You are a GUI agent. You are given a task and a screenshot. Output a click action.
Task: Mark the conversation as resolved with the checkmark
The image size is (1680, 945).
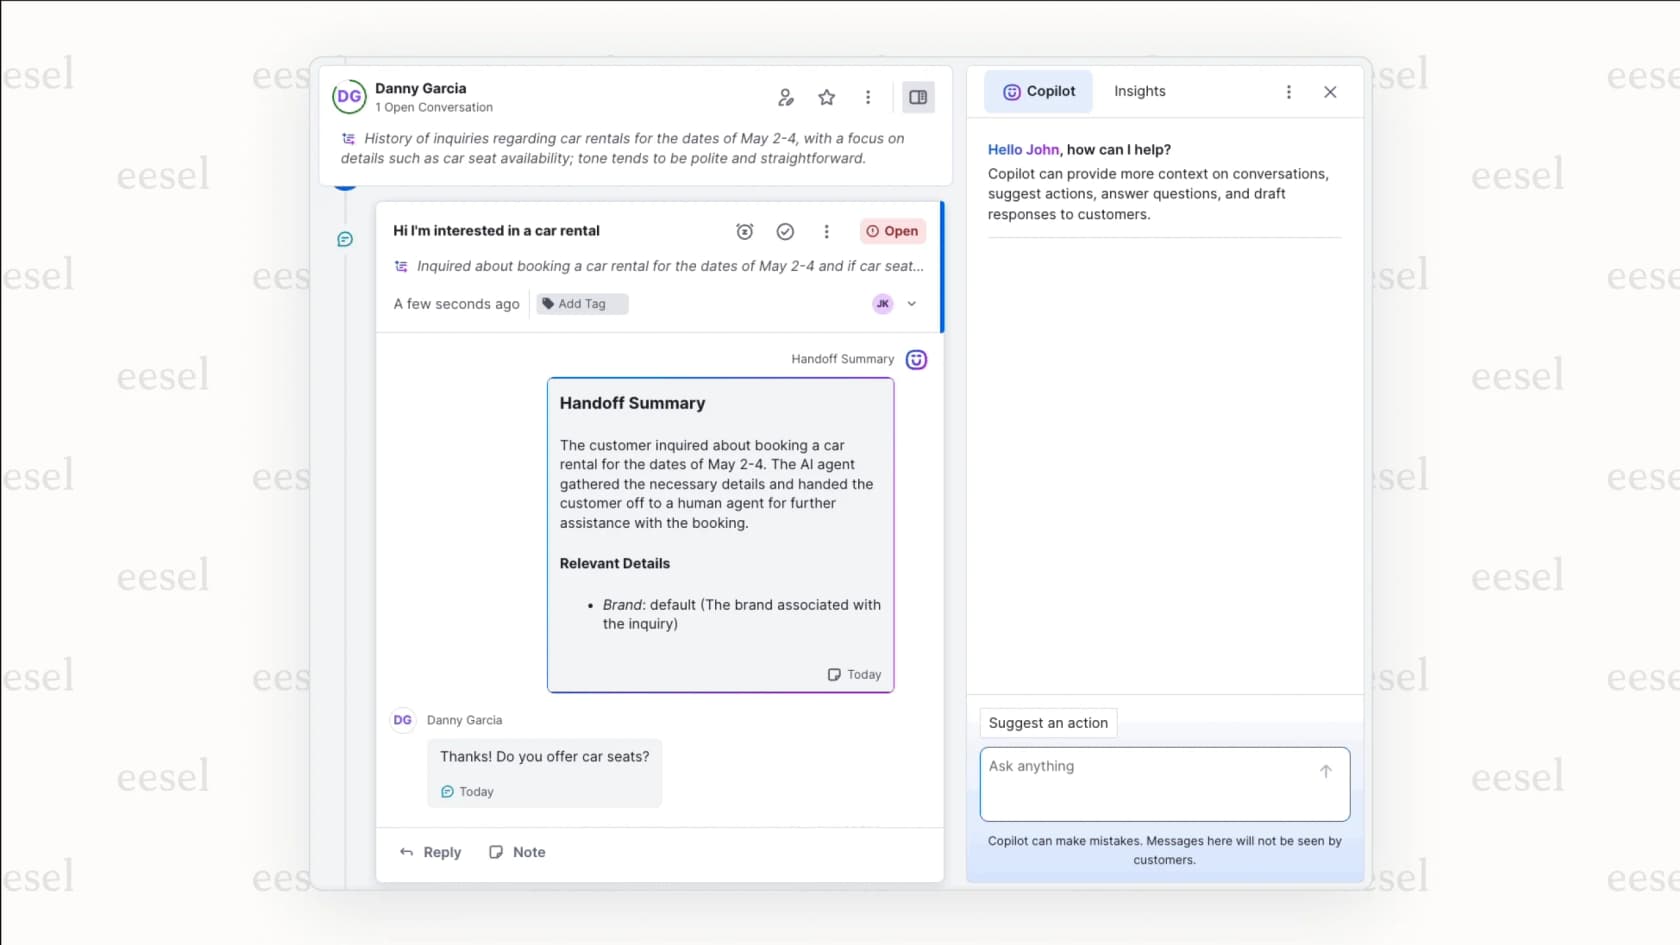[x=785, y=231]
